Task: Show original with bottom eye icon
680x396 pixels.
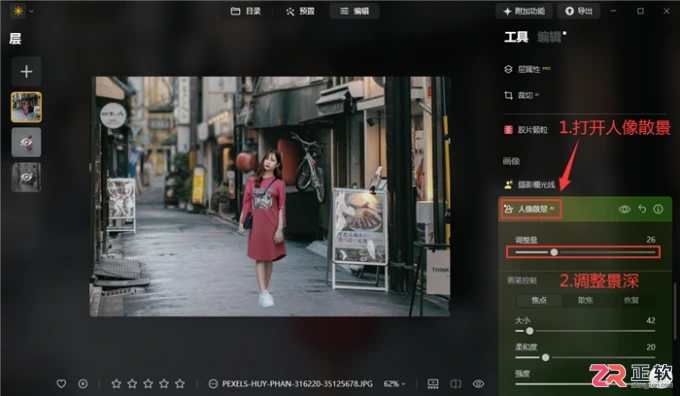Action: point(478,384)
